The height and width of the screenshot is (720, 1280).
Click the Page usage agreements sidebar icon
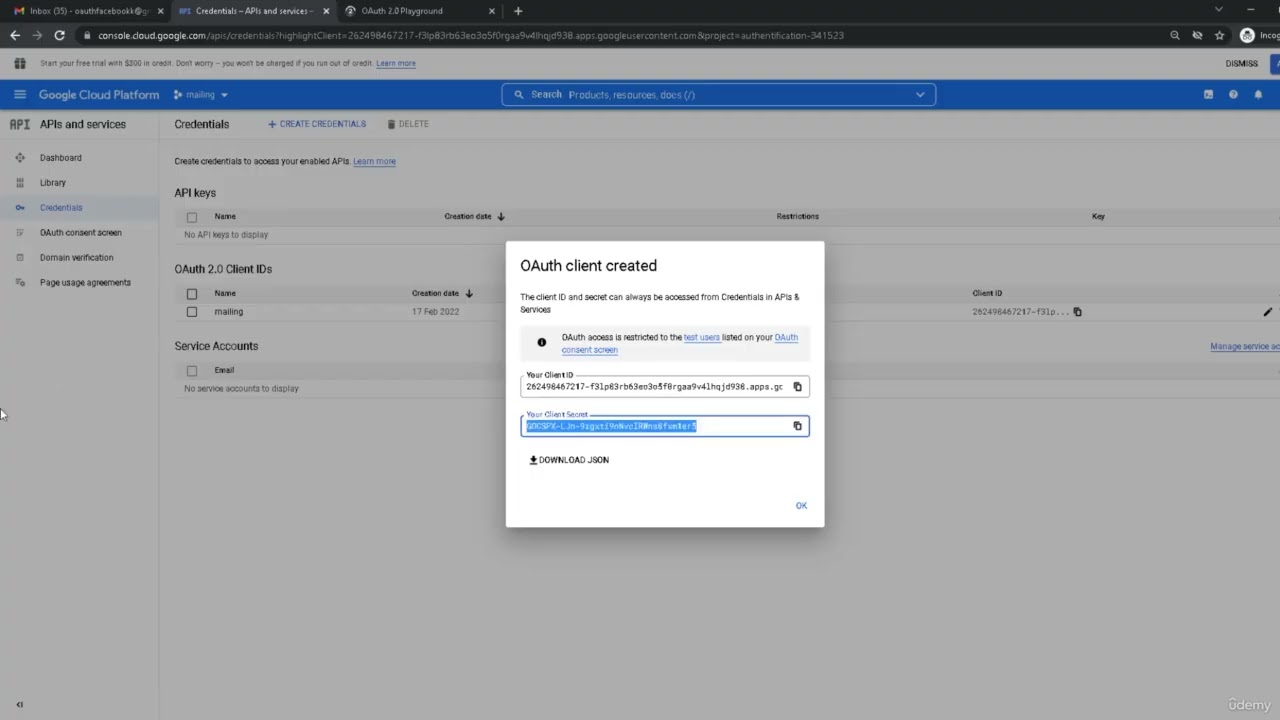[20, 283]
